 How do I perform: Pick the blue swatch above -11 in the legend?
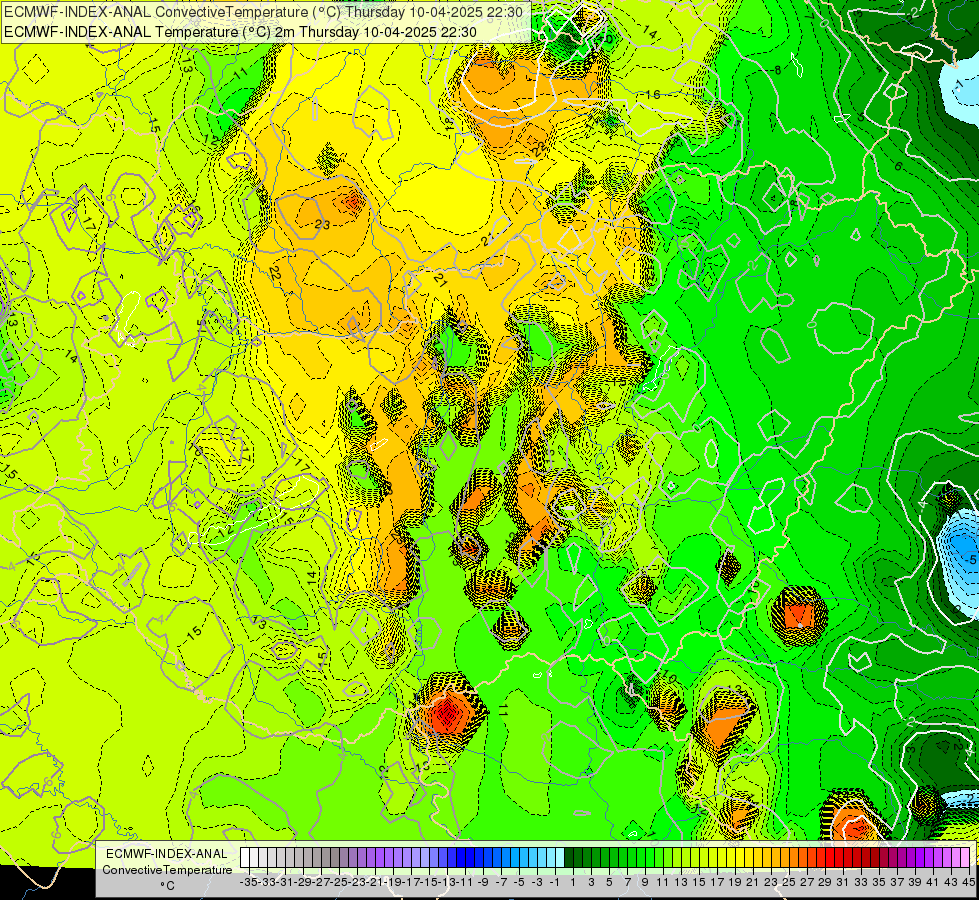pos(461,857)
